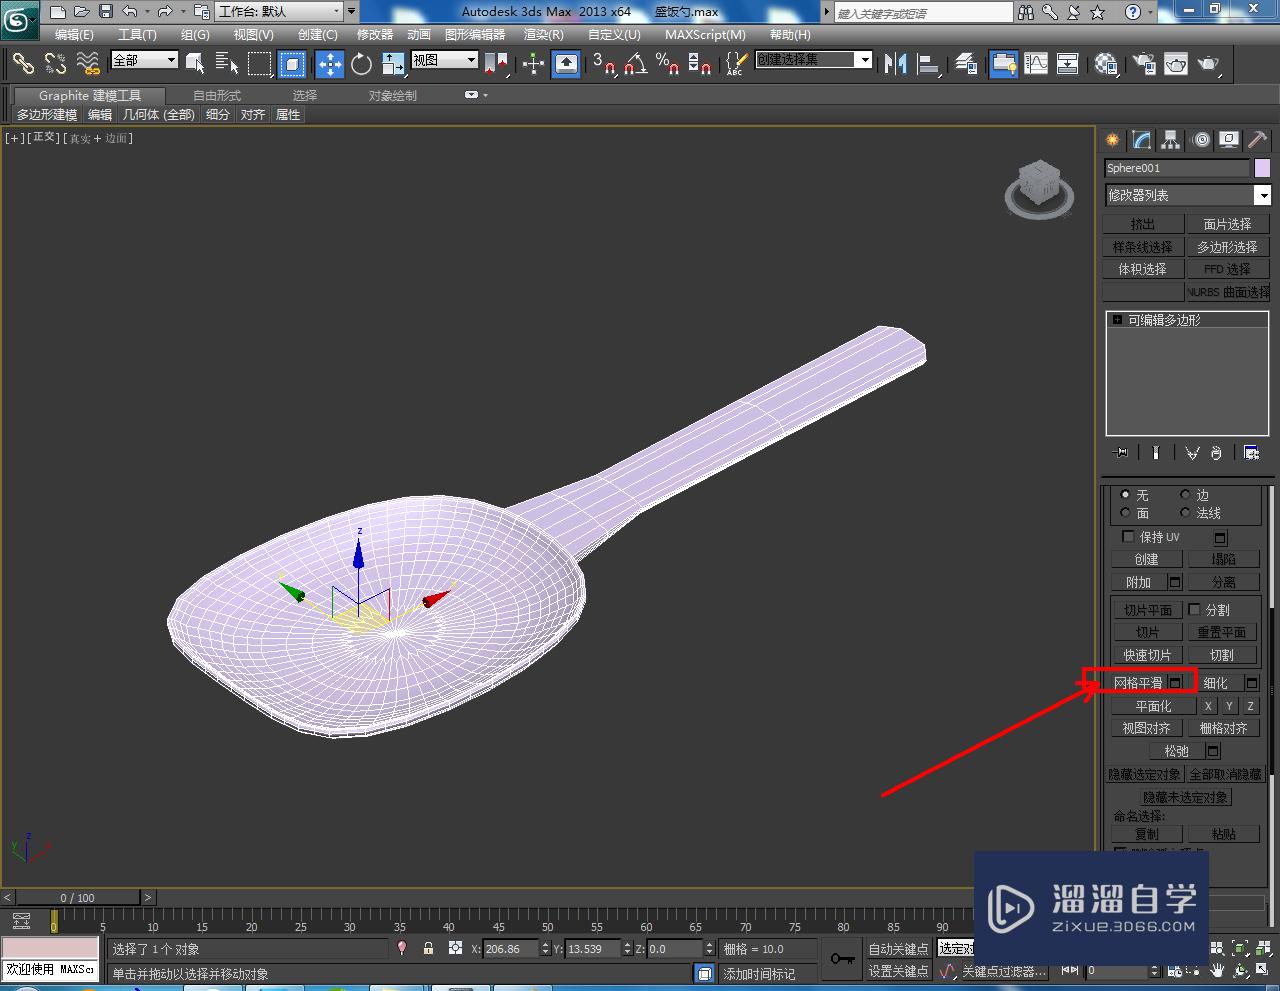Click the Sphere001 object color swatch

(x=1262, y=168)
